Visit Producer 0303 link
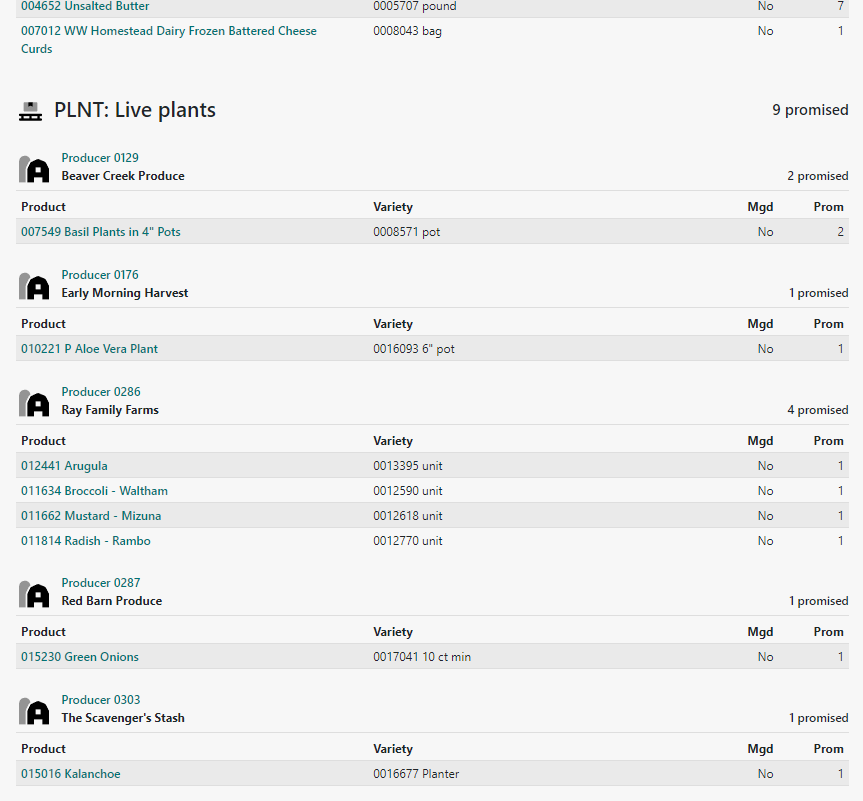 tap(100, 700)
